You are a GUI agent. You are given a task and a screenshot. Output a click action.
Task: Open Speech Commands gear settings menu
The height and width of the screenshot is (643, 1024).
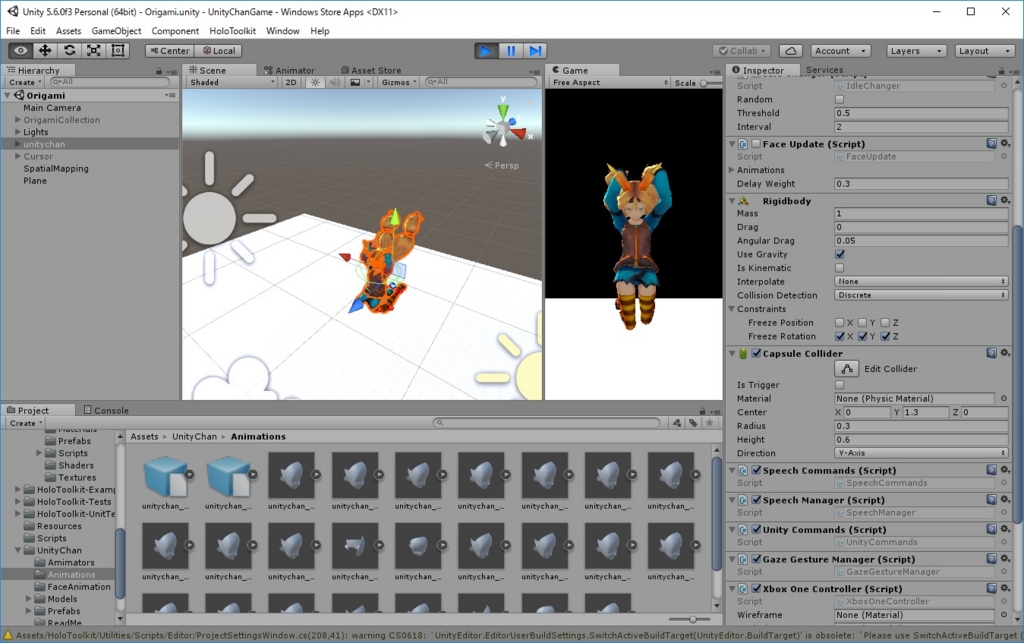click(x=1005, y=470)
